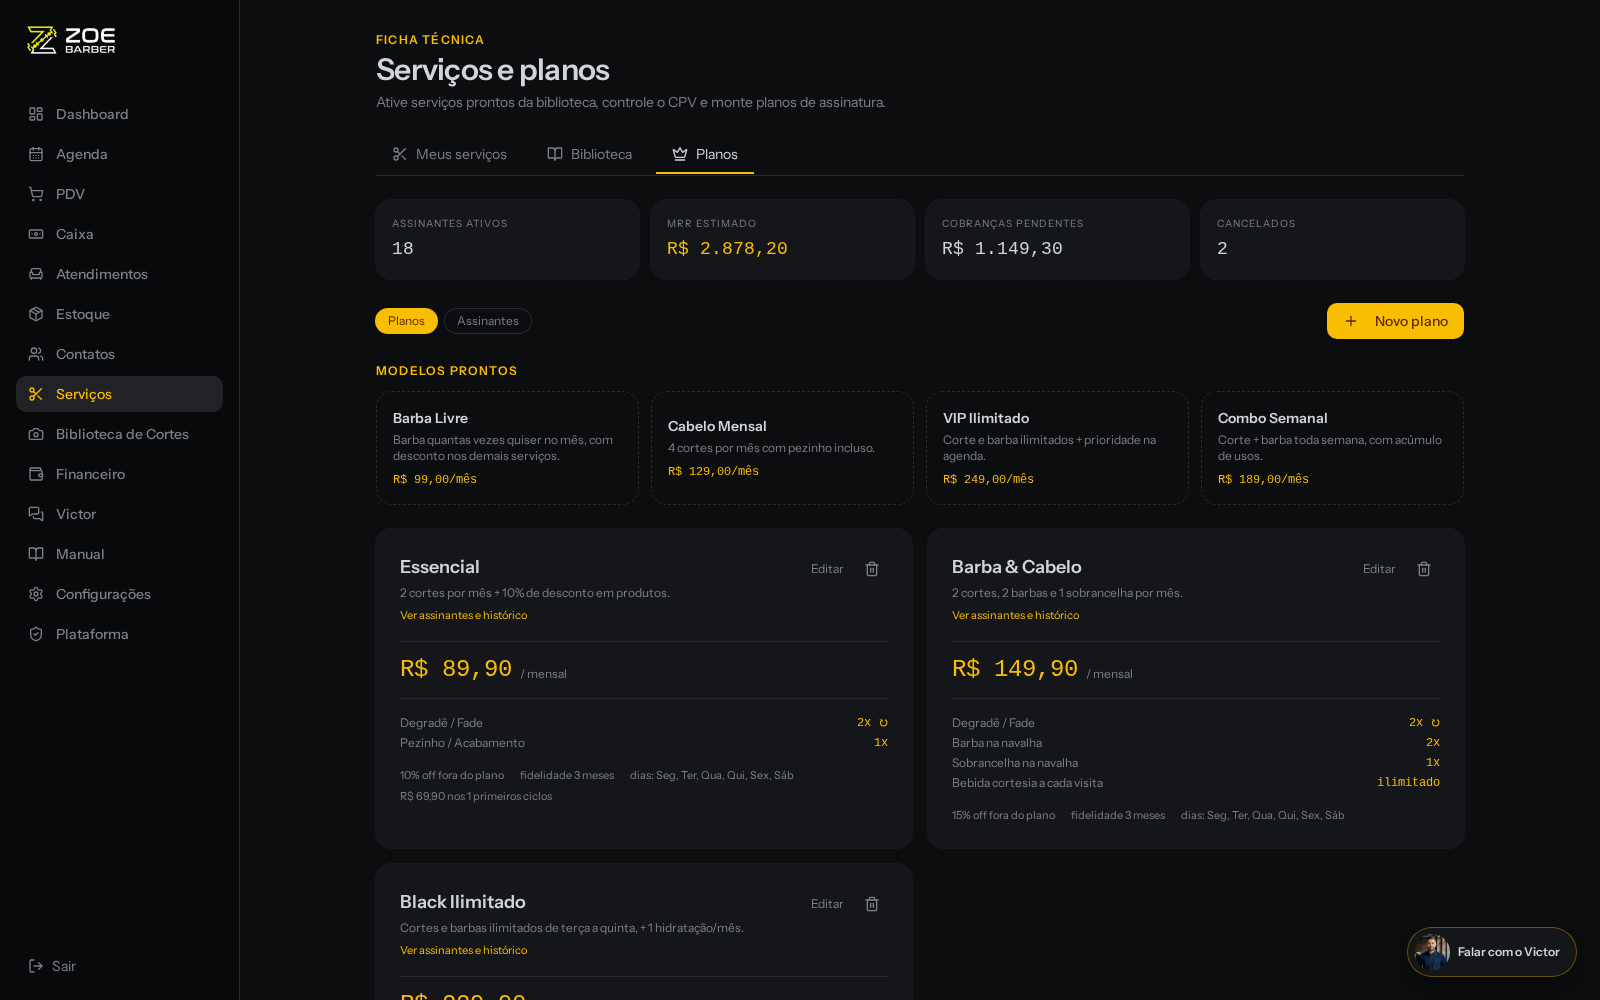Open Contatos via its people icon

[36, 354]
